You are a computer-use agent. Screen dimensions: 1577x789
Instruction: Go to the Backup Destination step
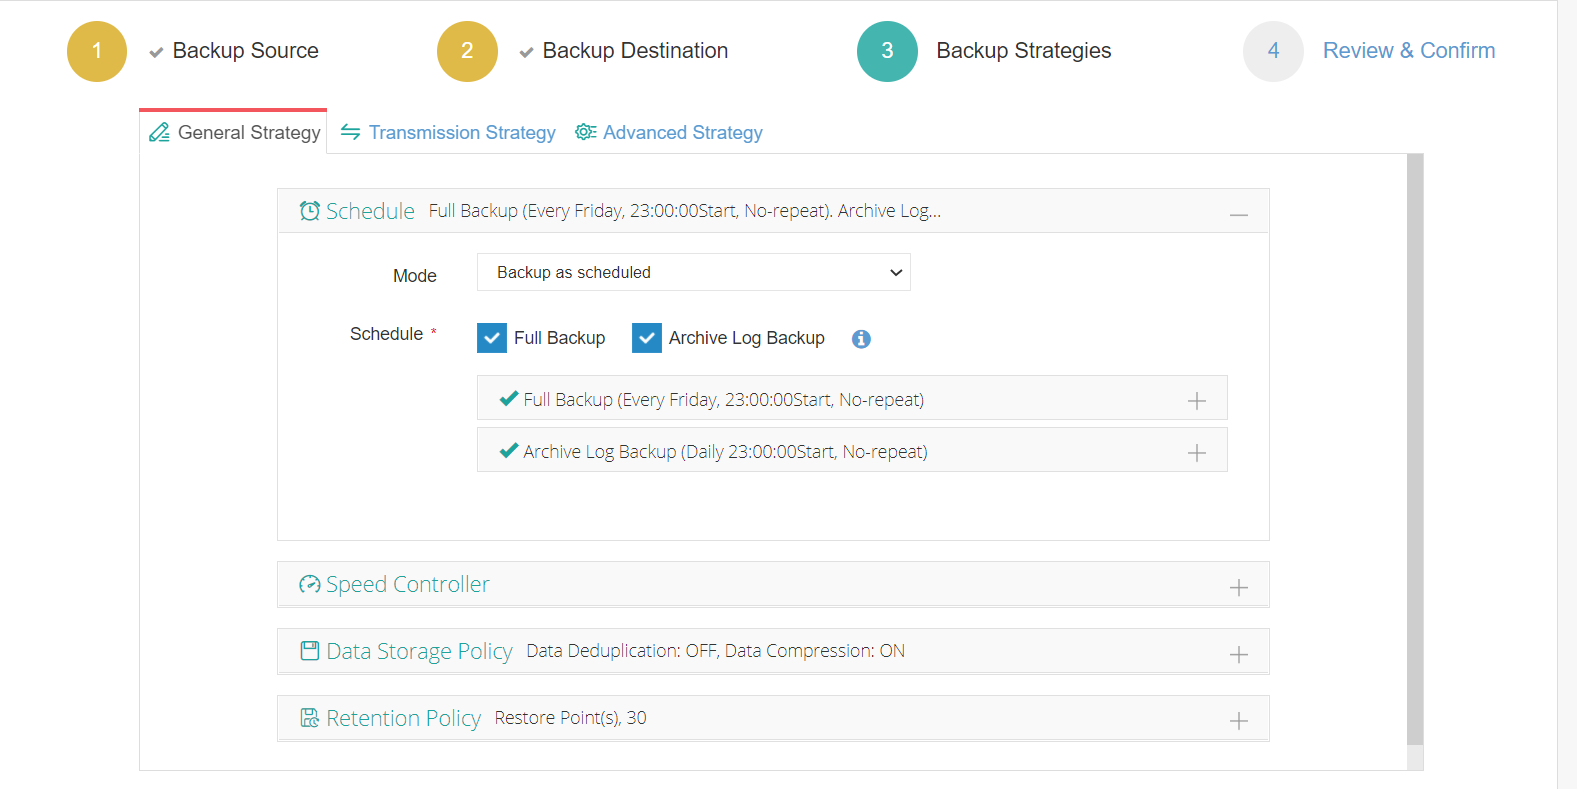pos(635,51)
